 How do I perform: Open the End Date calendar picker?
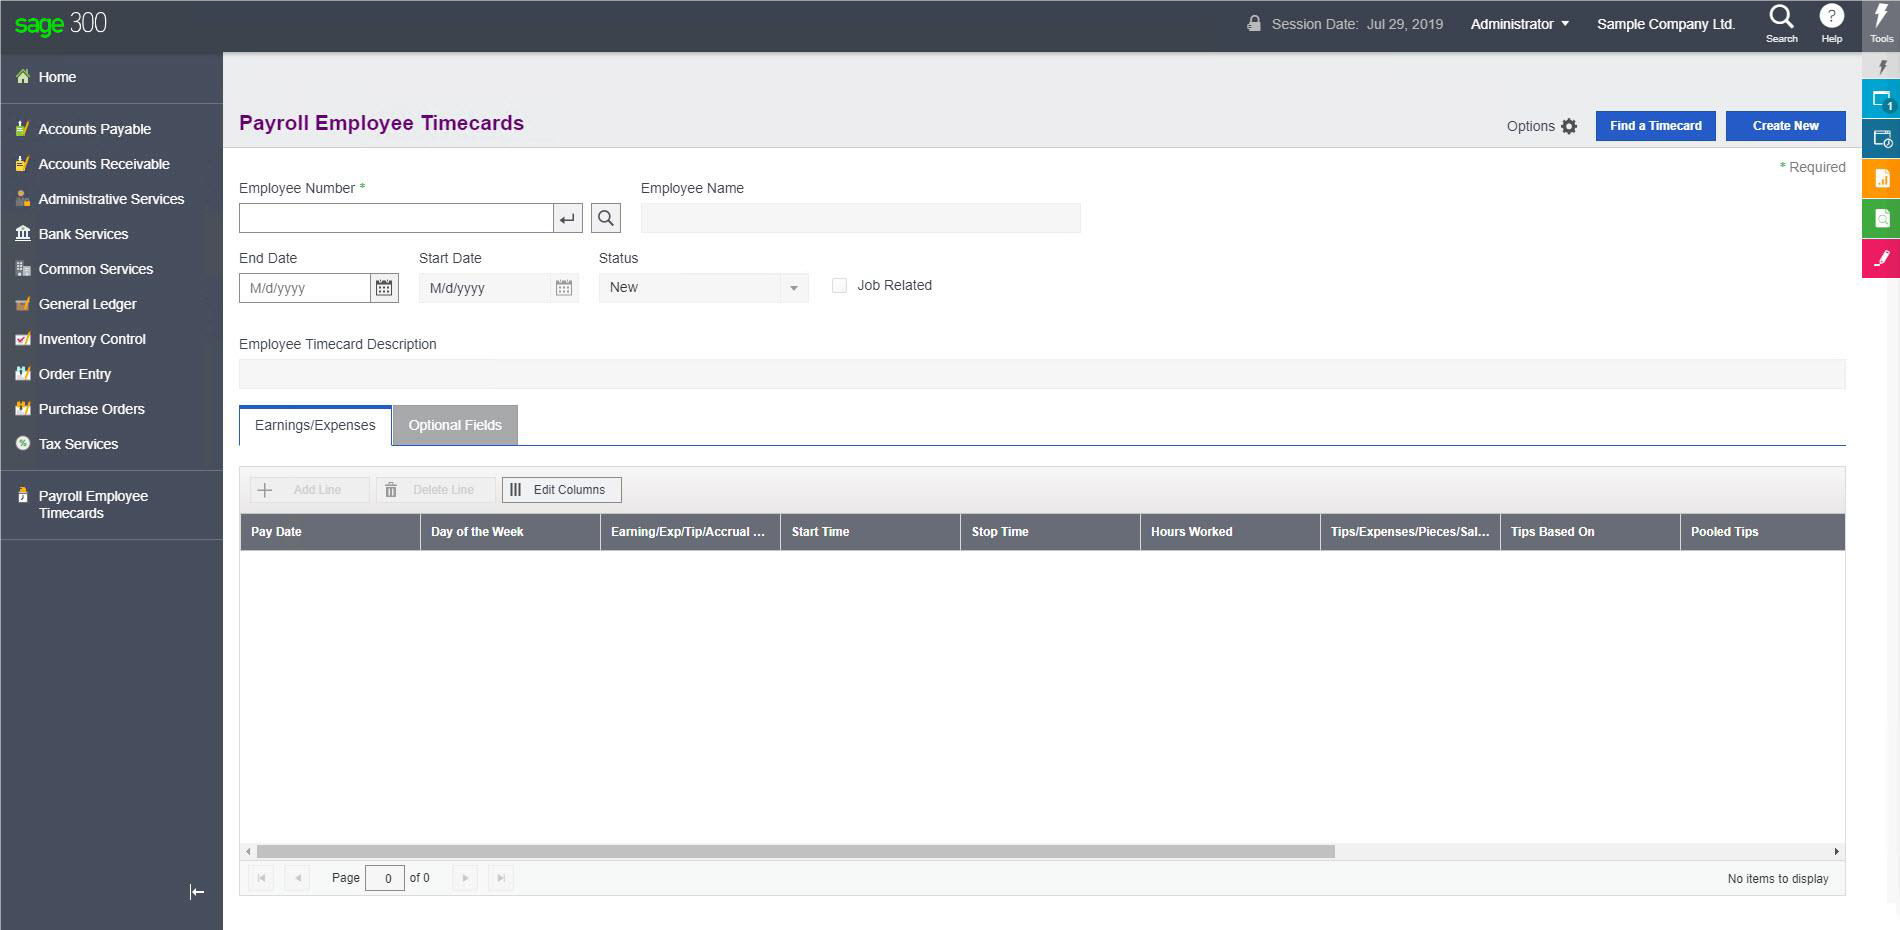tap(384, 288)
